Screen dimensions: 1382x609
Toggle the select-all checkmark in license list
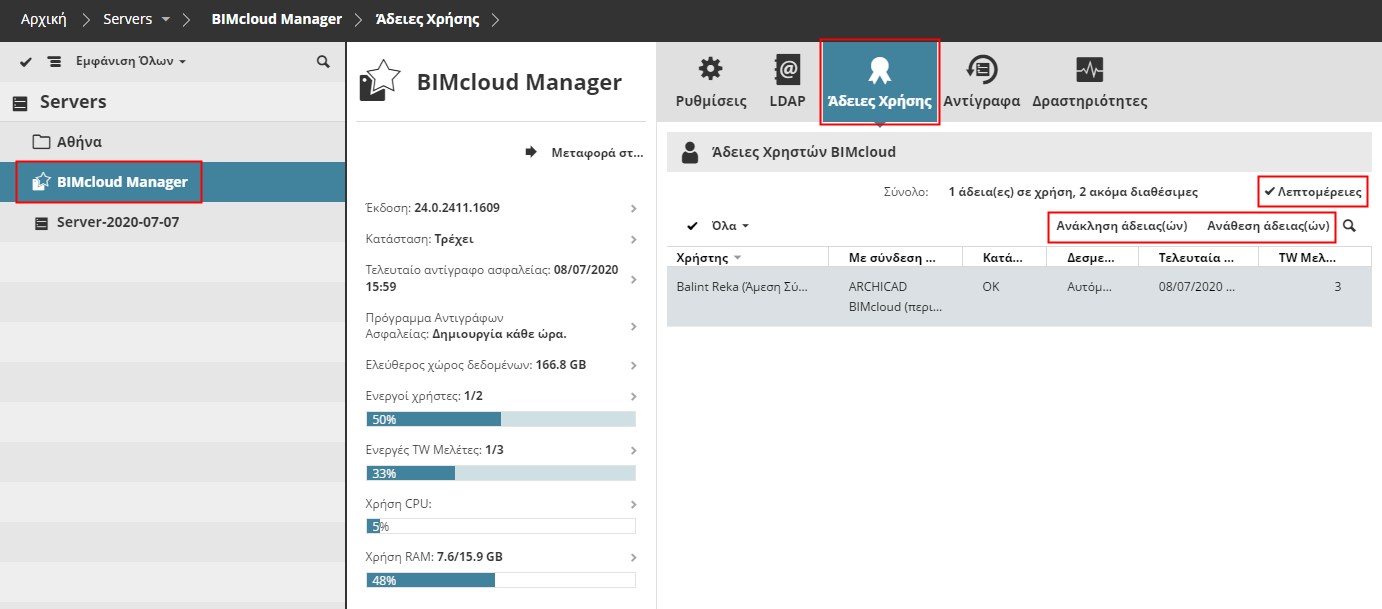pos(692,226)
